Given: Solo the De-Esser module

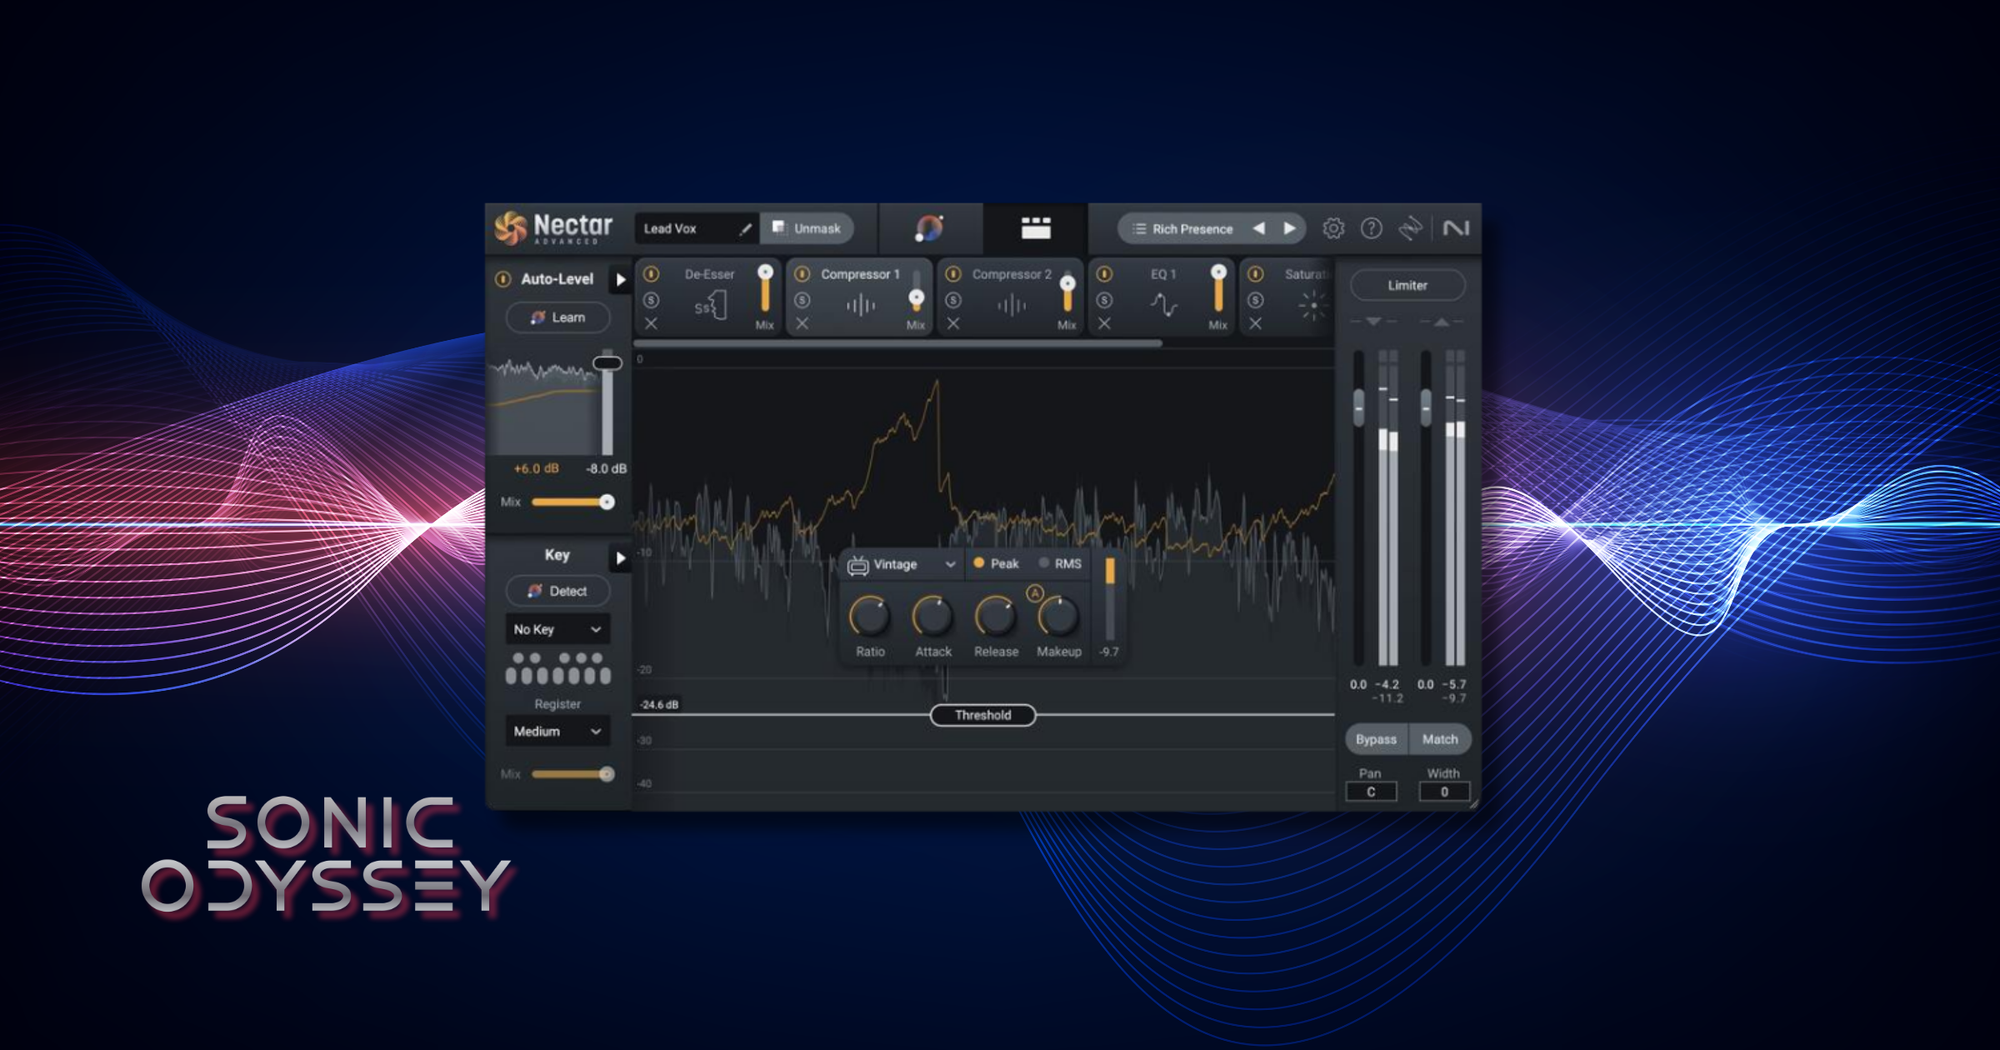Looking at the screenshot, I should [x=651, y=300].
